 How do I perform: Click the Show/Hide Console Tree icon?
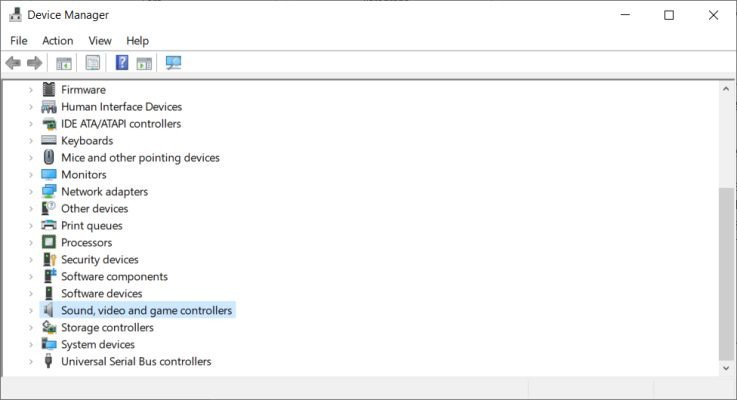(63, 63)
